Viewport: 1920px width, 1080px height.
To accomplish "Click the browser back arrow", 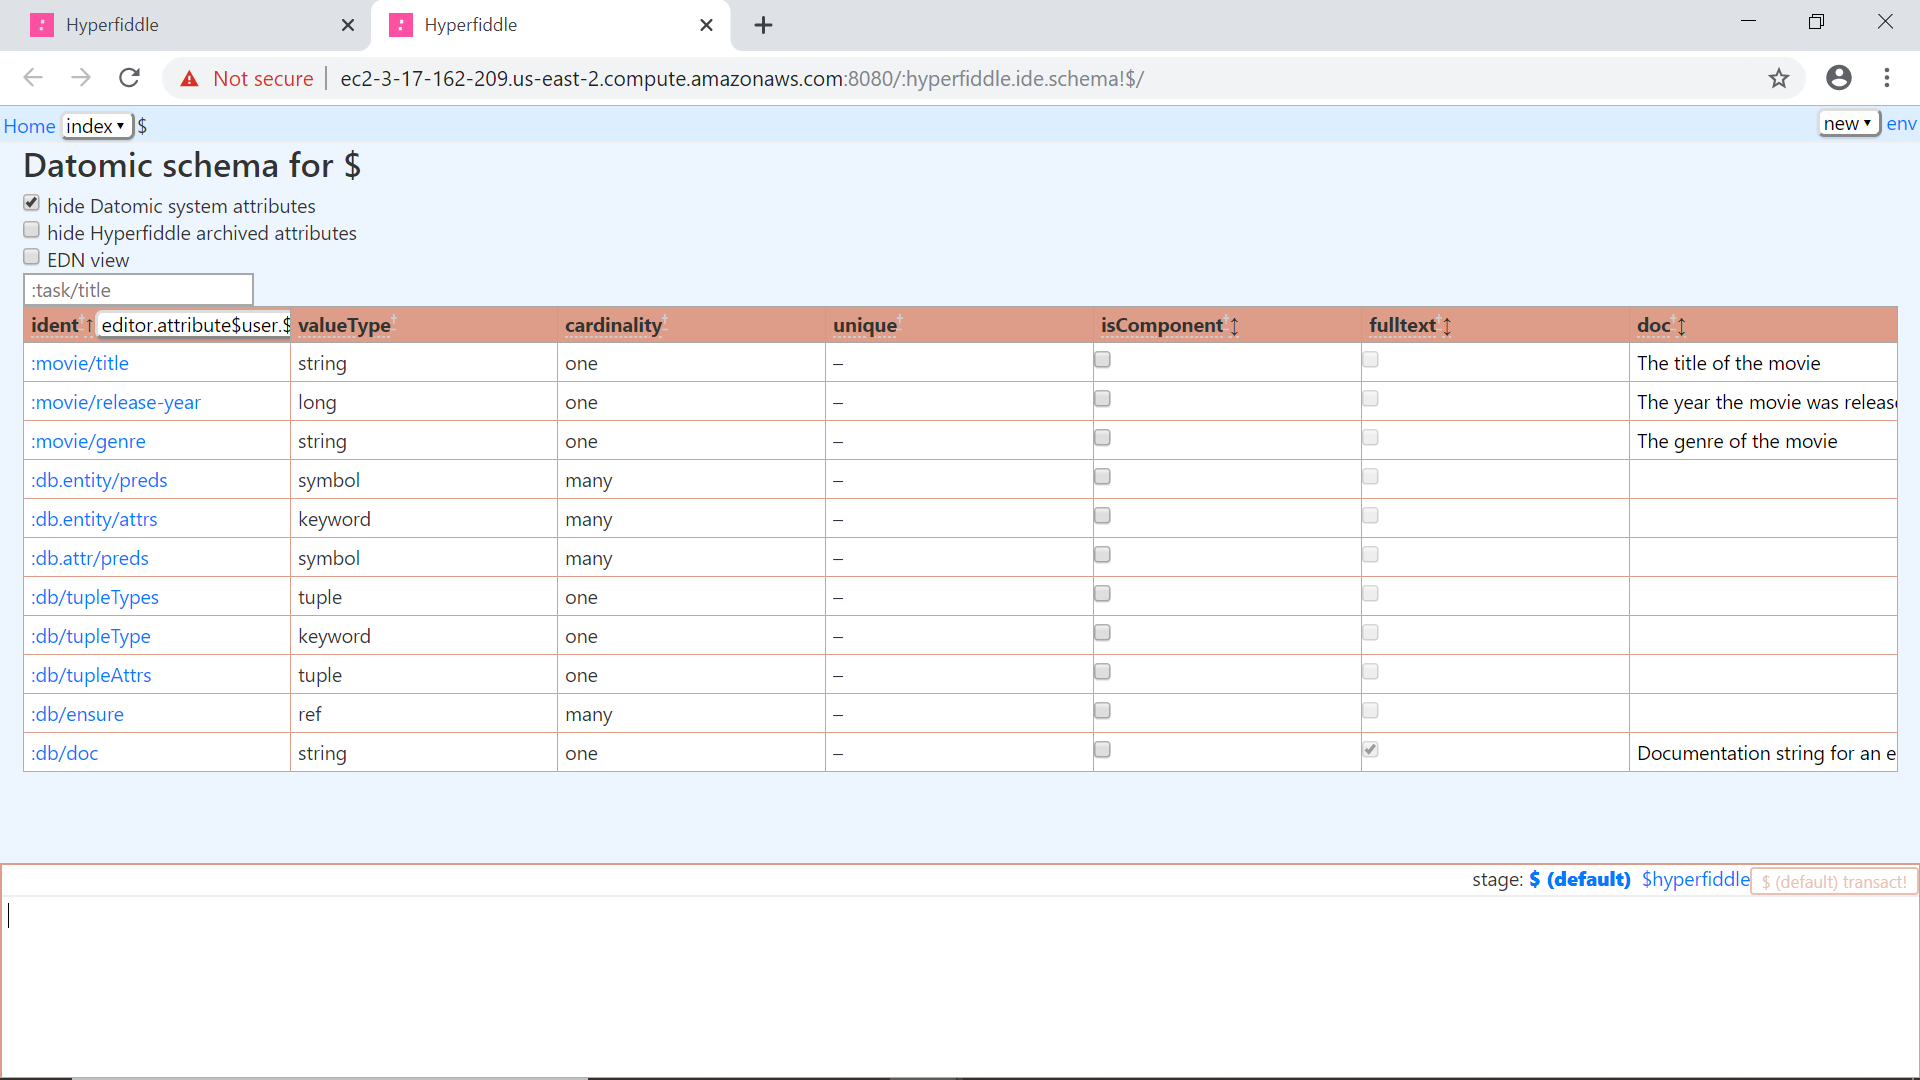I will pyautogui.click(x=33, y=78).
